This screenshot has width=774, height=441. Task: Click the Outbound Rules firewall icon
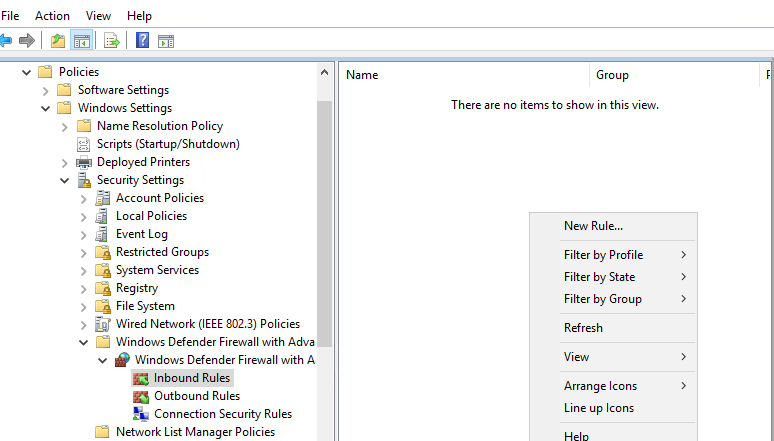click(141, 396)
